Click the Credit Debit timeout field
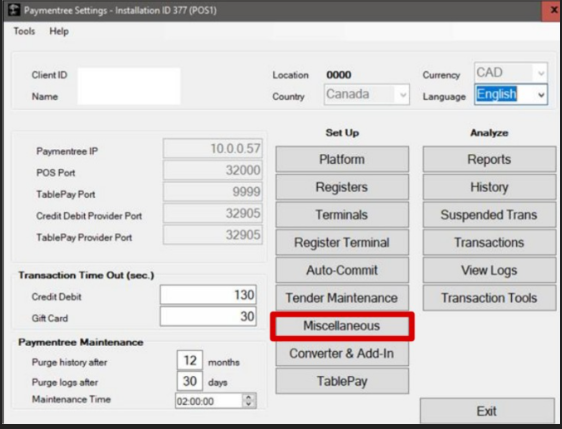Image resolution: width=562 pixels, height=429 pixels. point(208,295)
